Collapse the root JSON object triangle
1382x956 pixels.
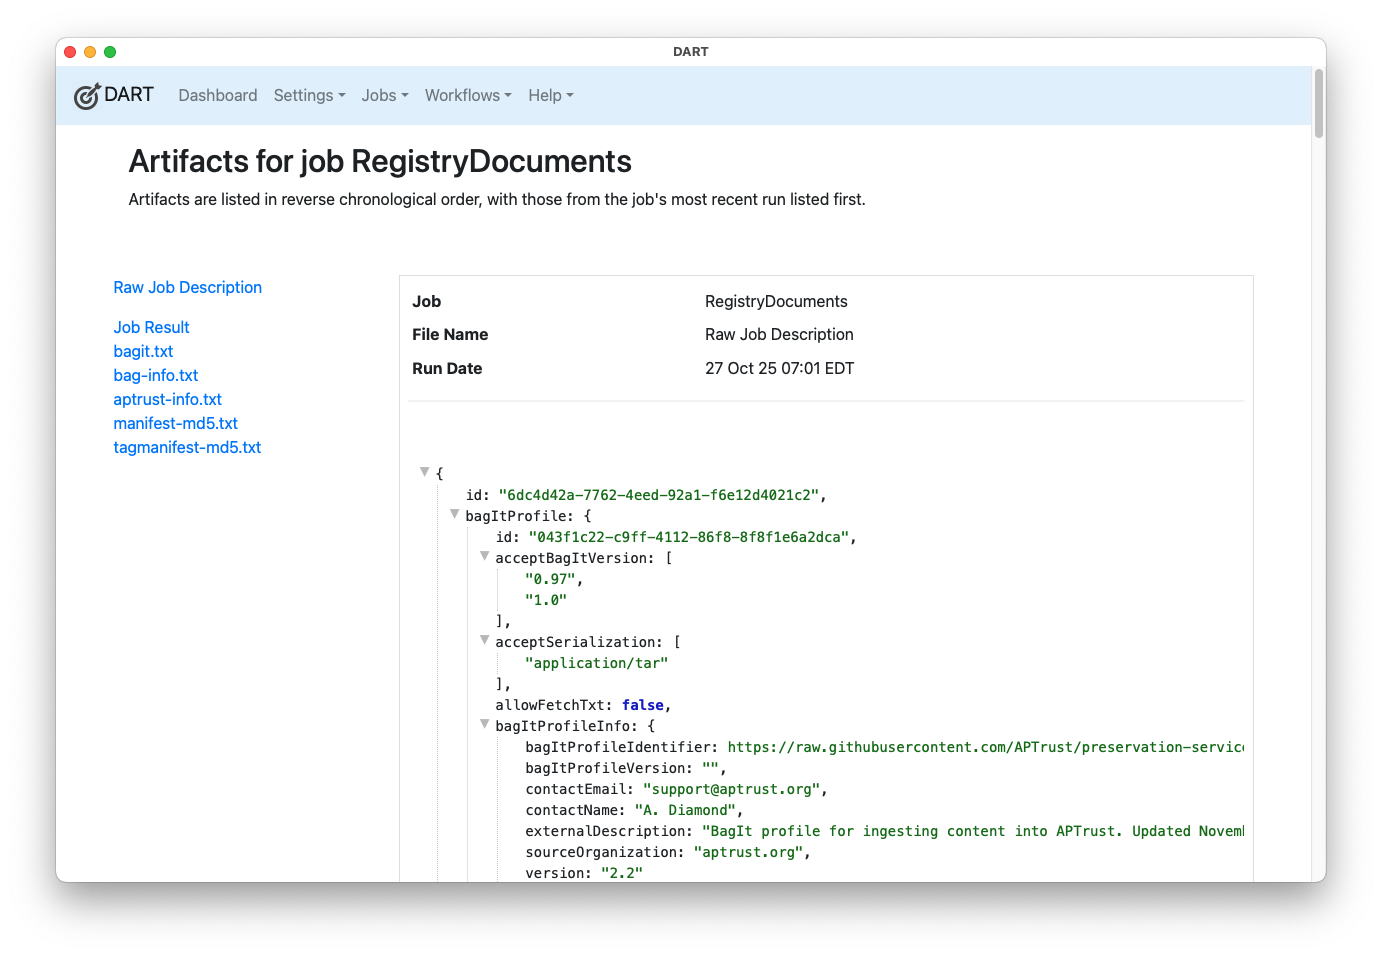pyautogui.click(x=425, y=472)
